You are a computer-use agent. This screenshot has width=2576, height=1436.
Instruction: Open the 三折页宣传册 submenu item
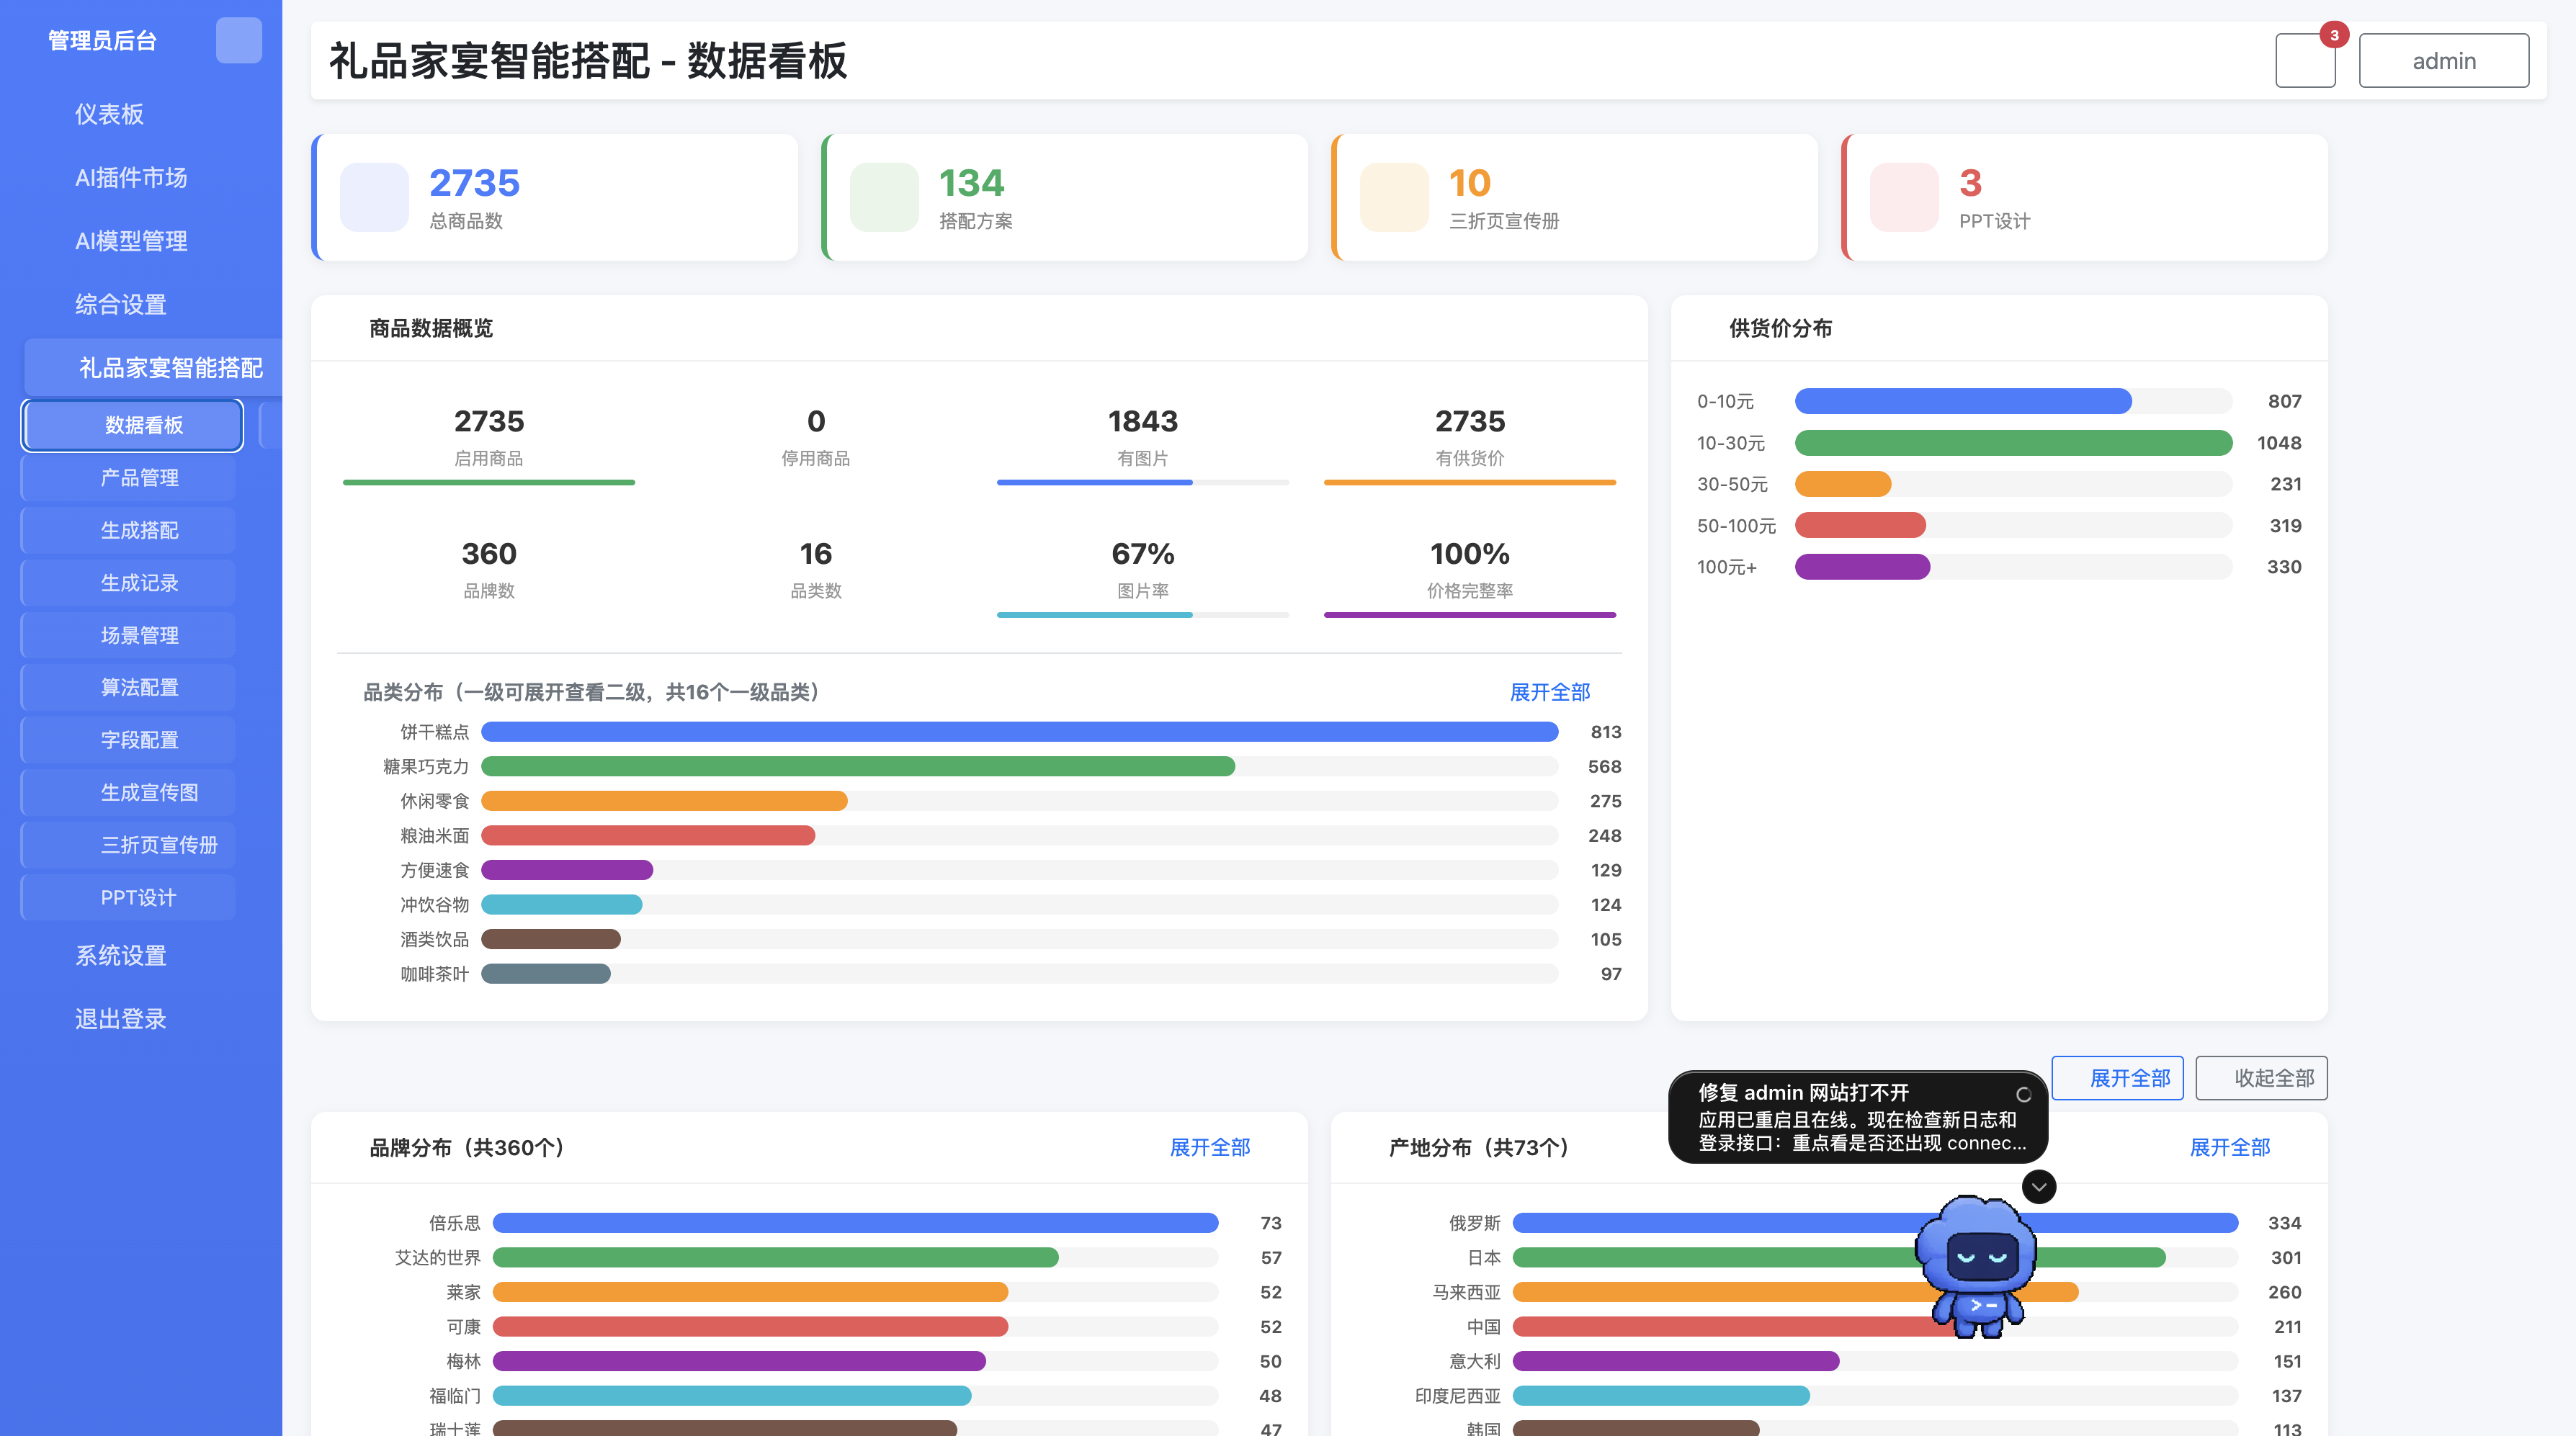click(130, 845)
